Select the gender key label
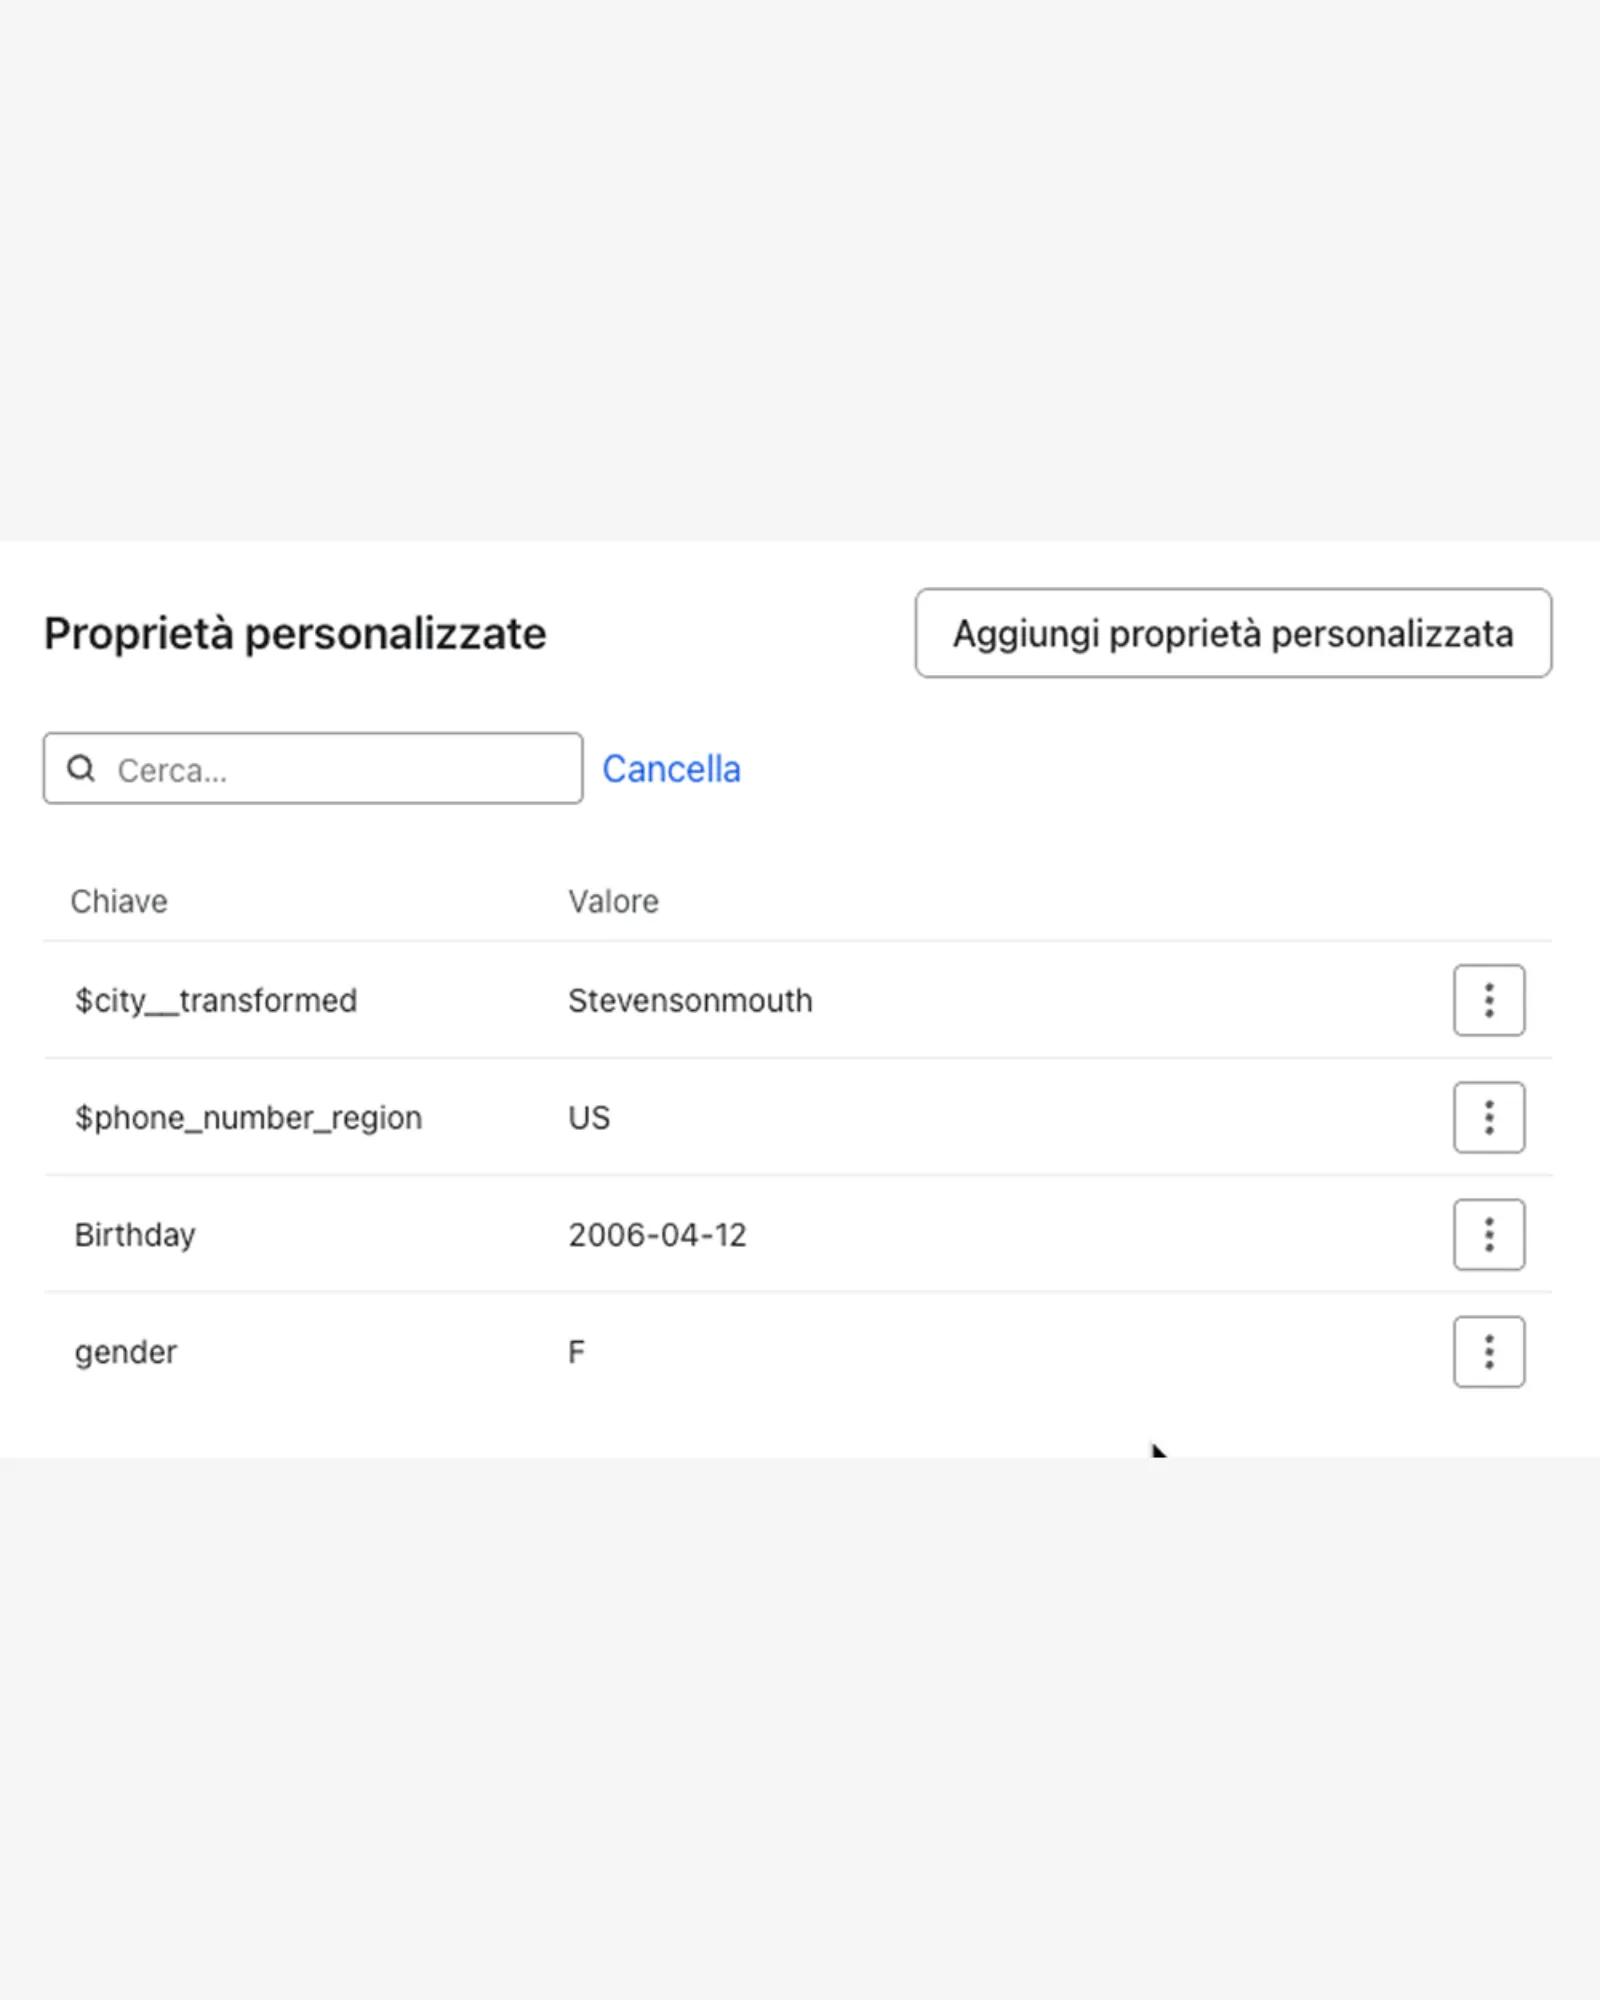 (x=126, y=1352)
